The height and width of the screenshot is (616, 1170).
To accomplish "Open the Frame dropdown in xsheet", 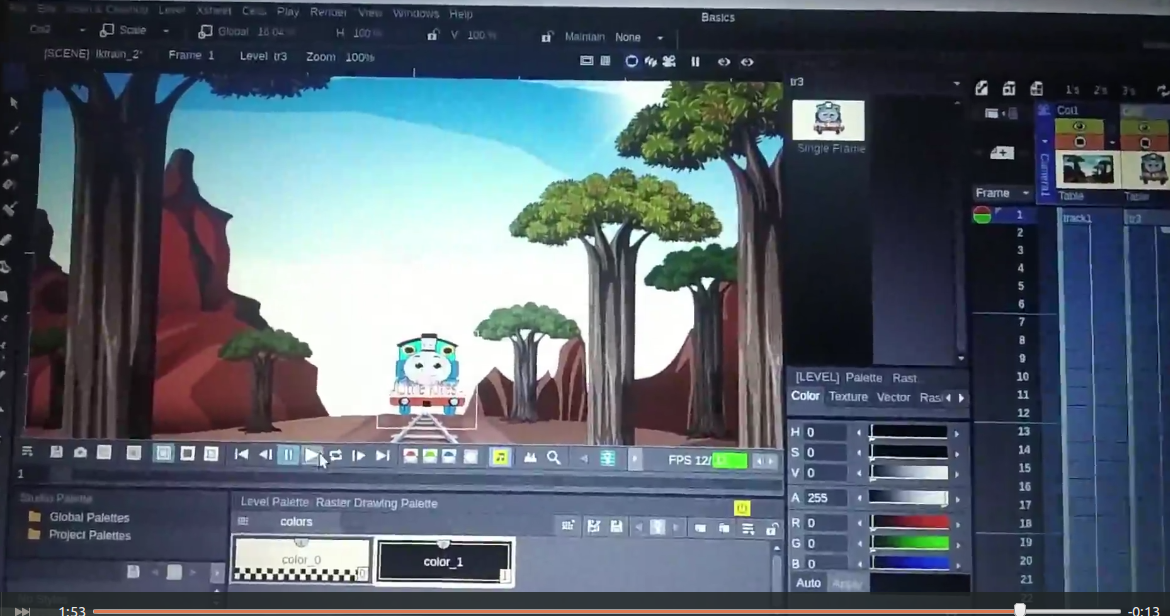I will 1002,193.
